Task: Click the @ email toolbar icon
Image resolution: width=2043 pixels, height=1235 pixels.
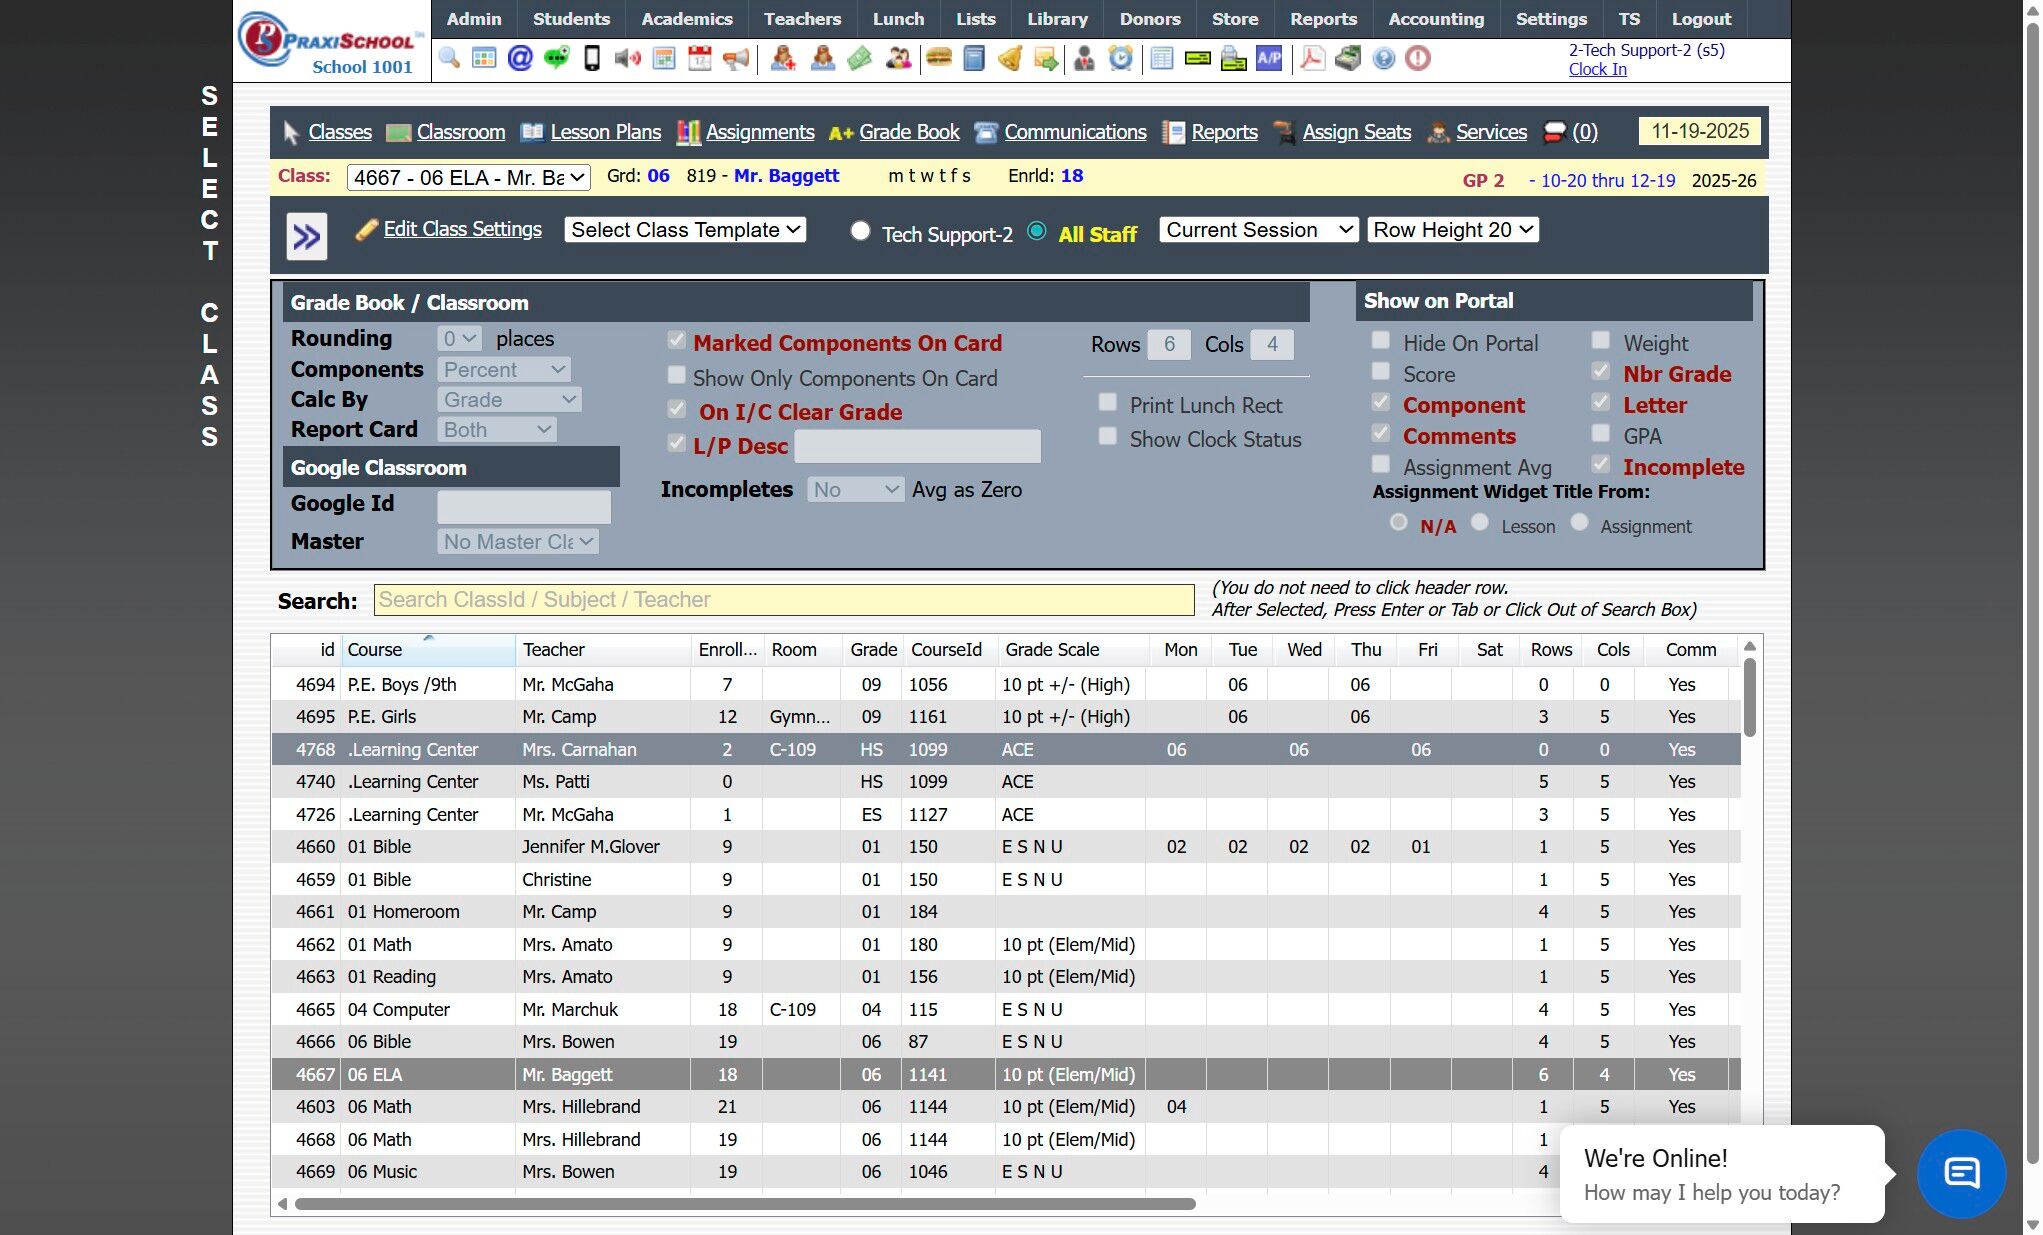Action: click(x=520, y=58)
